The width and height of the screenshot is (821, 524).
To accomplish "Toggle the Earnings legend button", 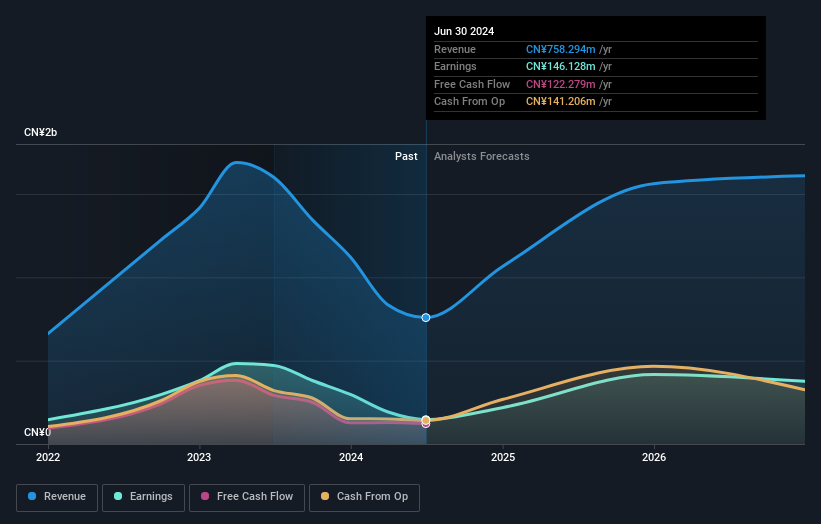I will click(143, 497).
